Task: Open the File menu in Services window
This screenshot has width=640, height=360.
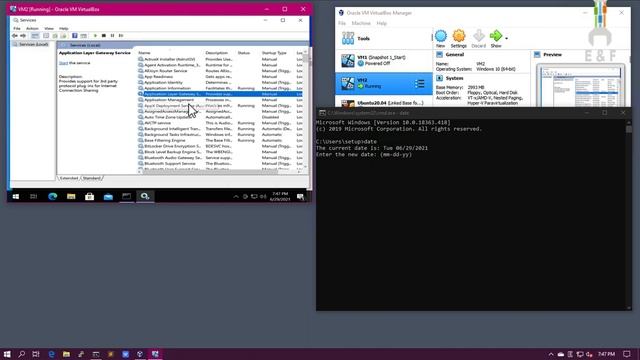Action: pos(17,29)
